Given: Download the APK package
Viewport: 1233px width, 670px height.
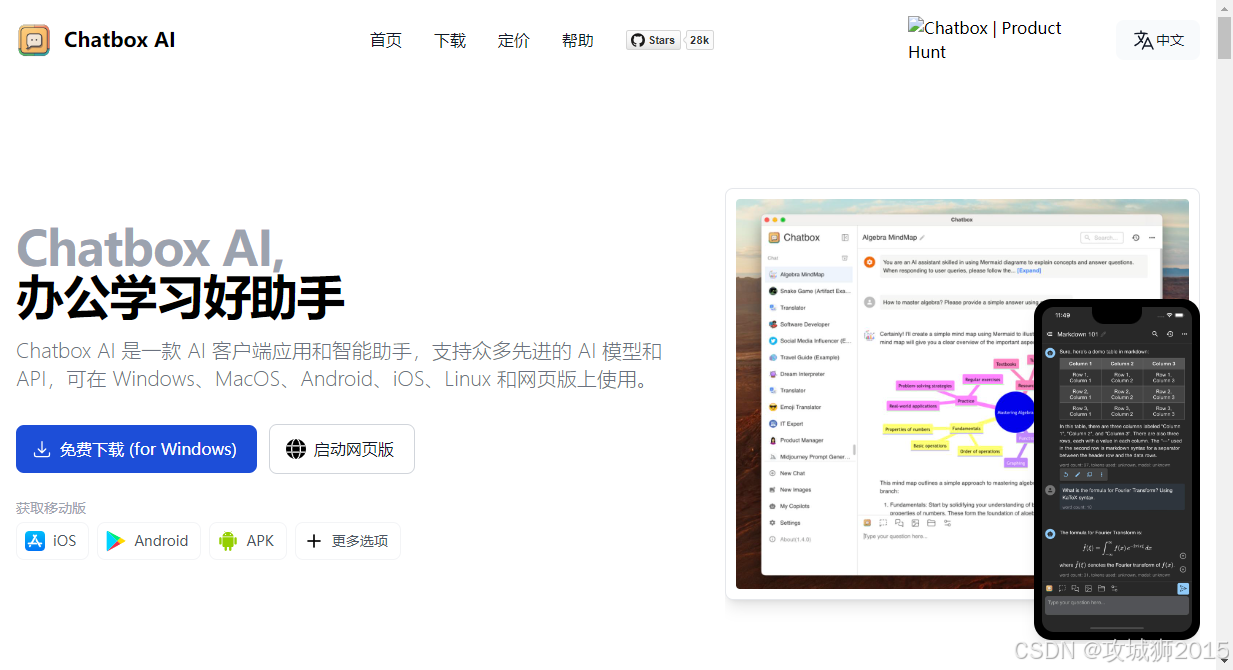Looking at the screenshot, I should pos(248,541).
